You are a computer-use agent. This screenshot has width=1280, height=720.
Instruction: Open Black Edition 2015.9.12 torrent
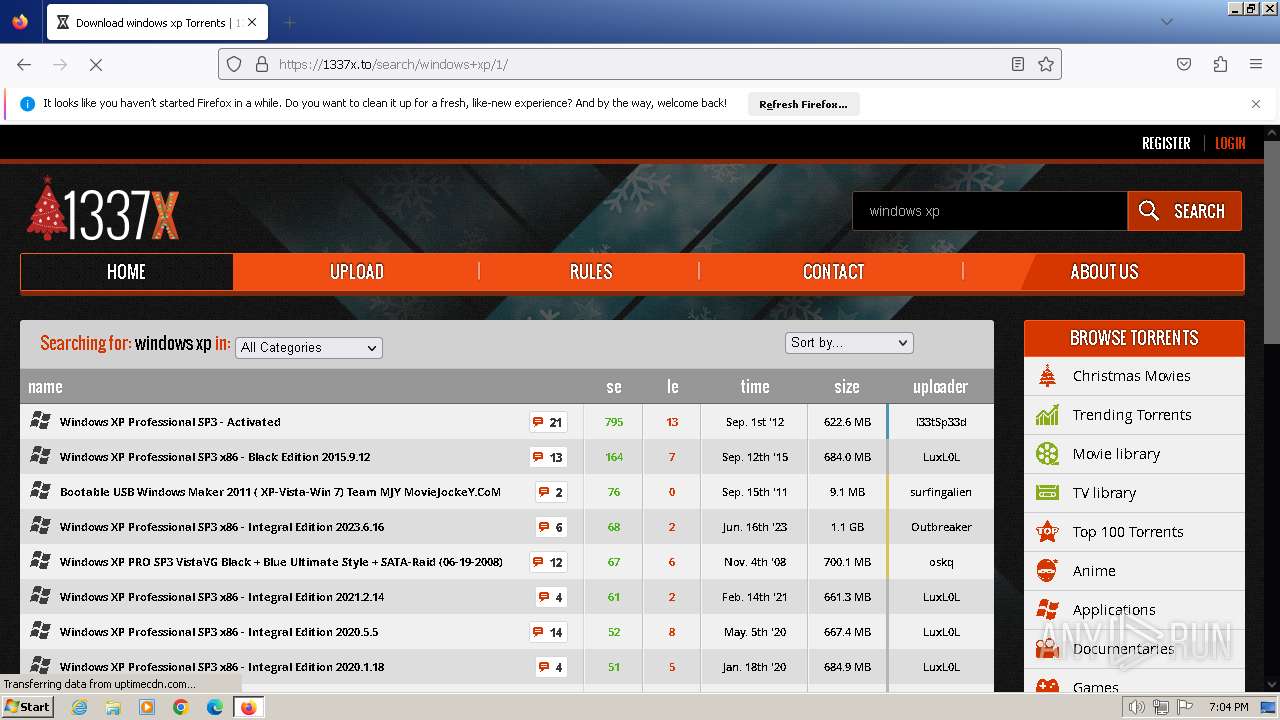[x=215, y=457]
